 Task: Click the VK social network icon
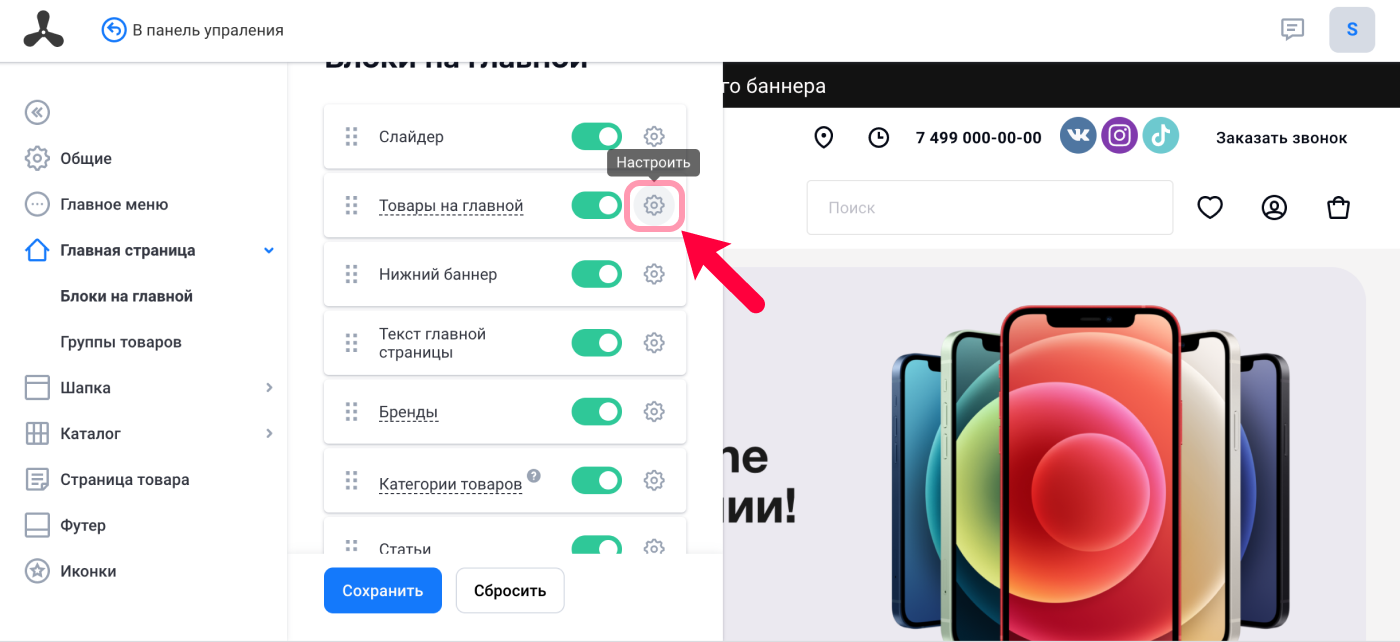click(x=1078, y=135)
